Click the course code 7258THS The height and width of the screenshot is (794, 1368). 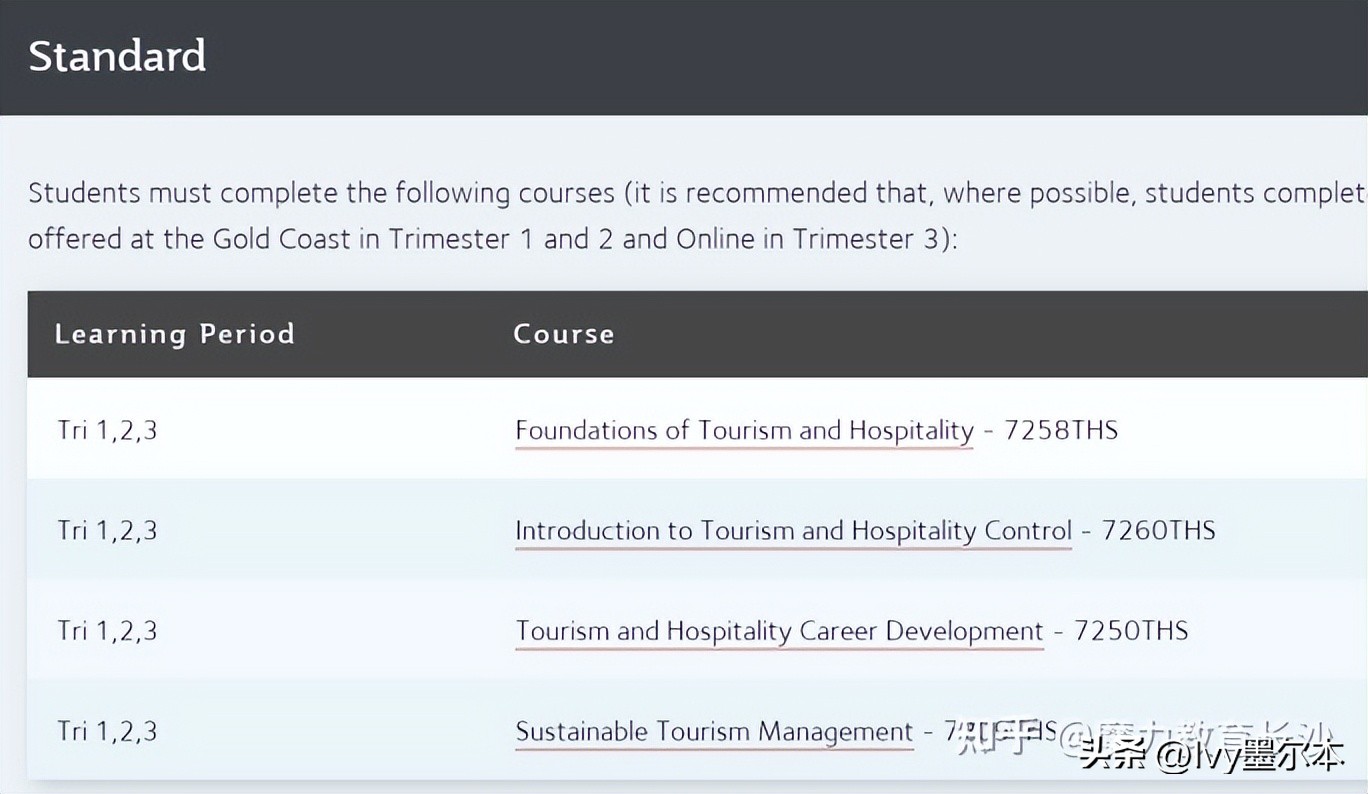click(1061, 431)
